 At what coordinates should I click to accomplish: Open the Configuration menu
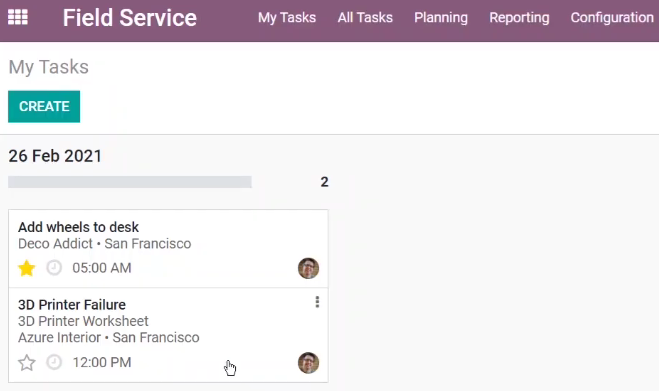pyautogui.click(x=612, y=18)
